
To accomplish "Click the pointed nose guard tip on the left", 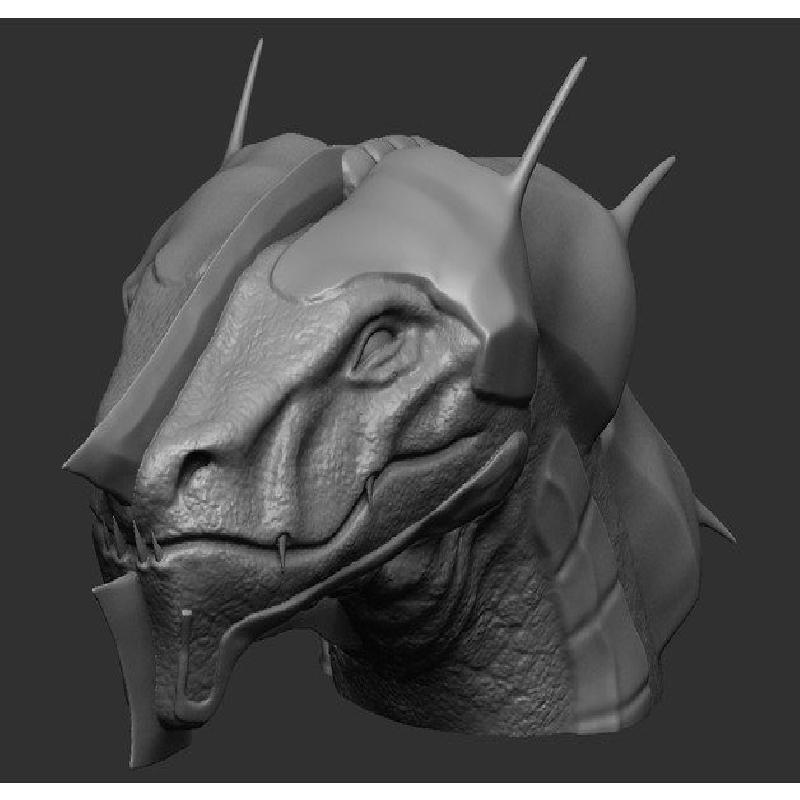I will pos(78,462).
